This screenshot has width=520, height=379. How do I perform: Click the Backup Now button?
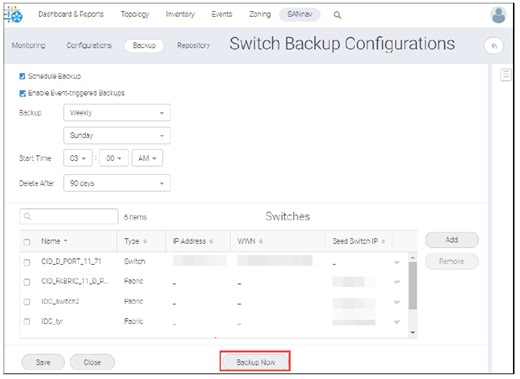[255, 362]
